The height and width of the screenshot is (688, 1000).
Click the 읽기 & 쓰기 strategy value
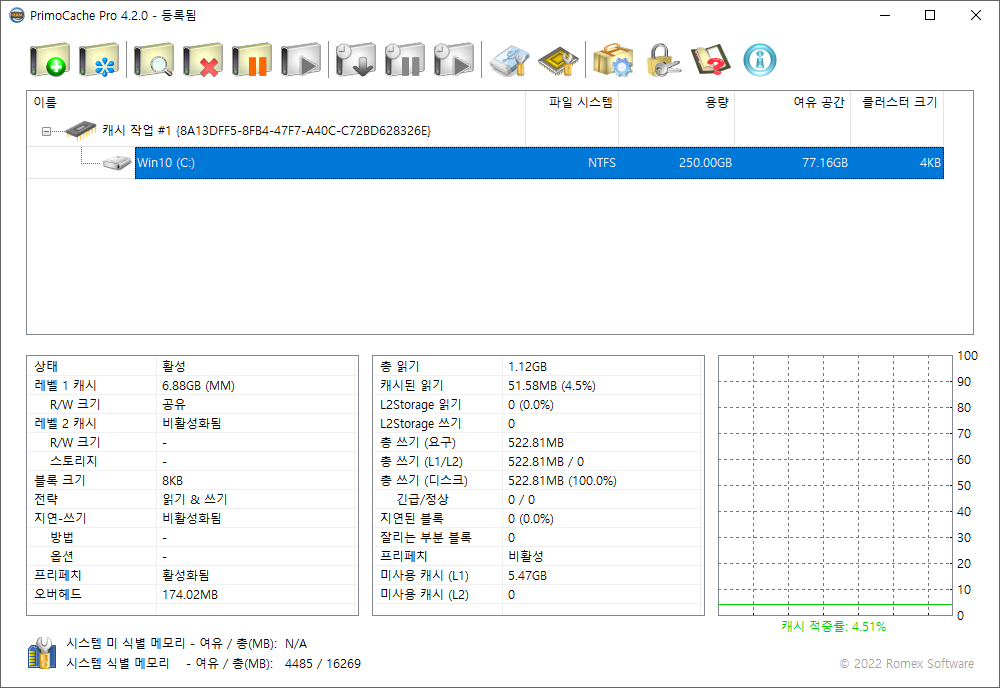pos(195,499)
